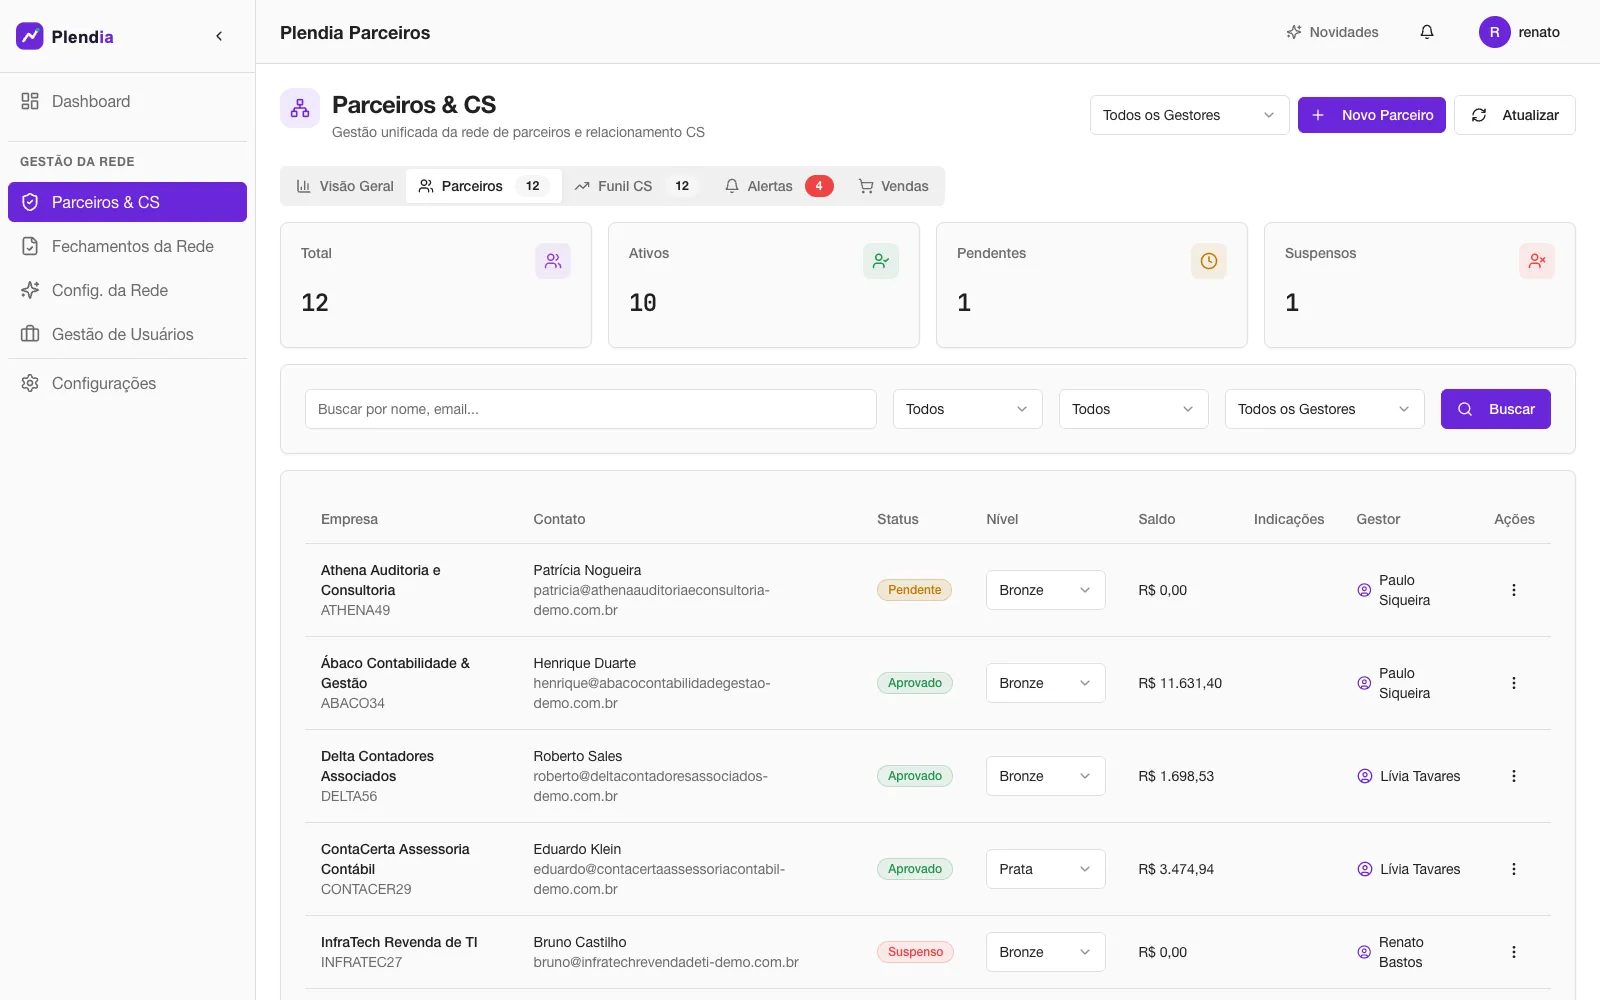
Task: Open Bronze level dropdown for Athena Auditoria
Action: [1045, 590]
